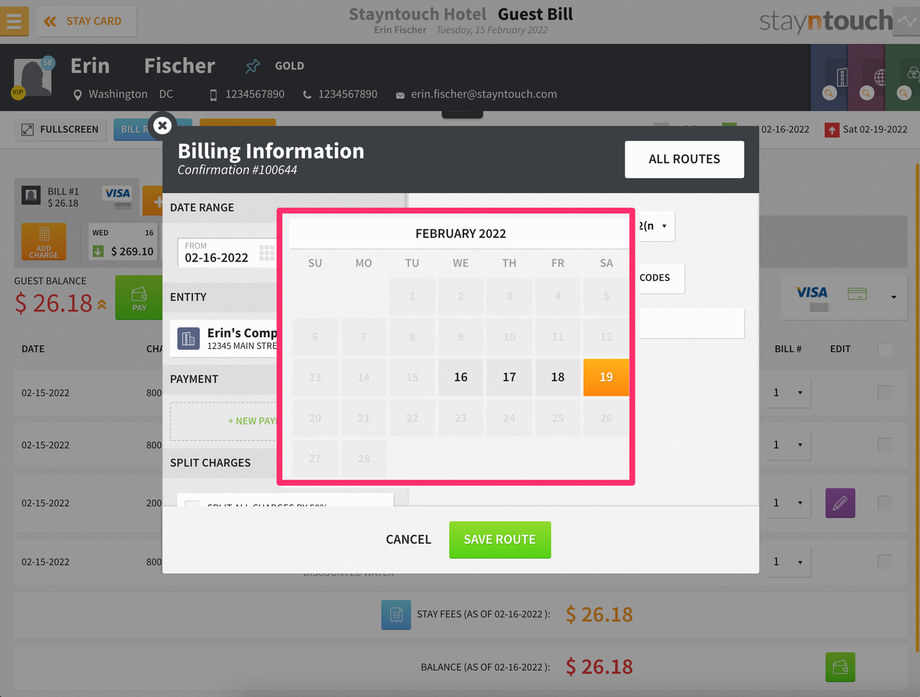Open bill number dropdown in second row
The height and width of the screenshot is (697, 920).
click(789, 445)
